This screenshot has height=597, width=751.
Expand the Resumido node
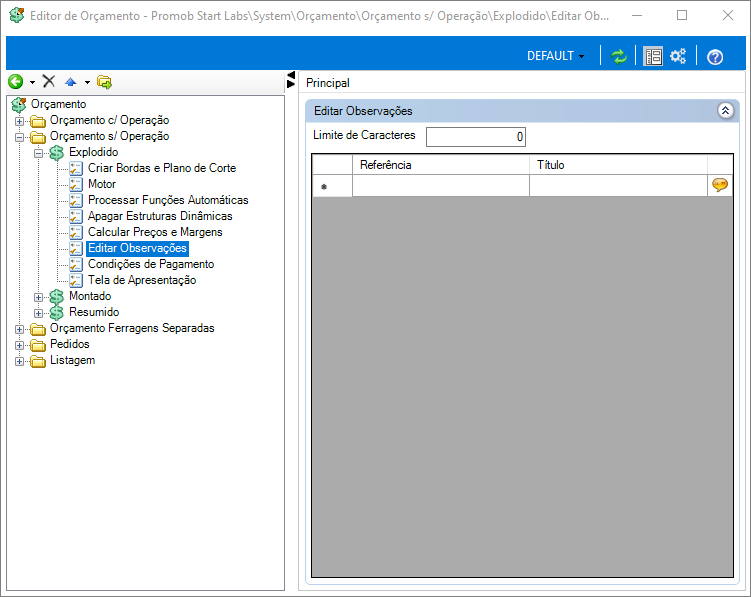click(38, 313)
